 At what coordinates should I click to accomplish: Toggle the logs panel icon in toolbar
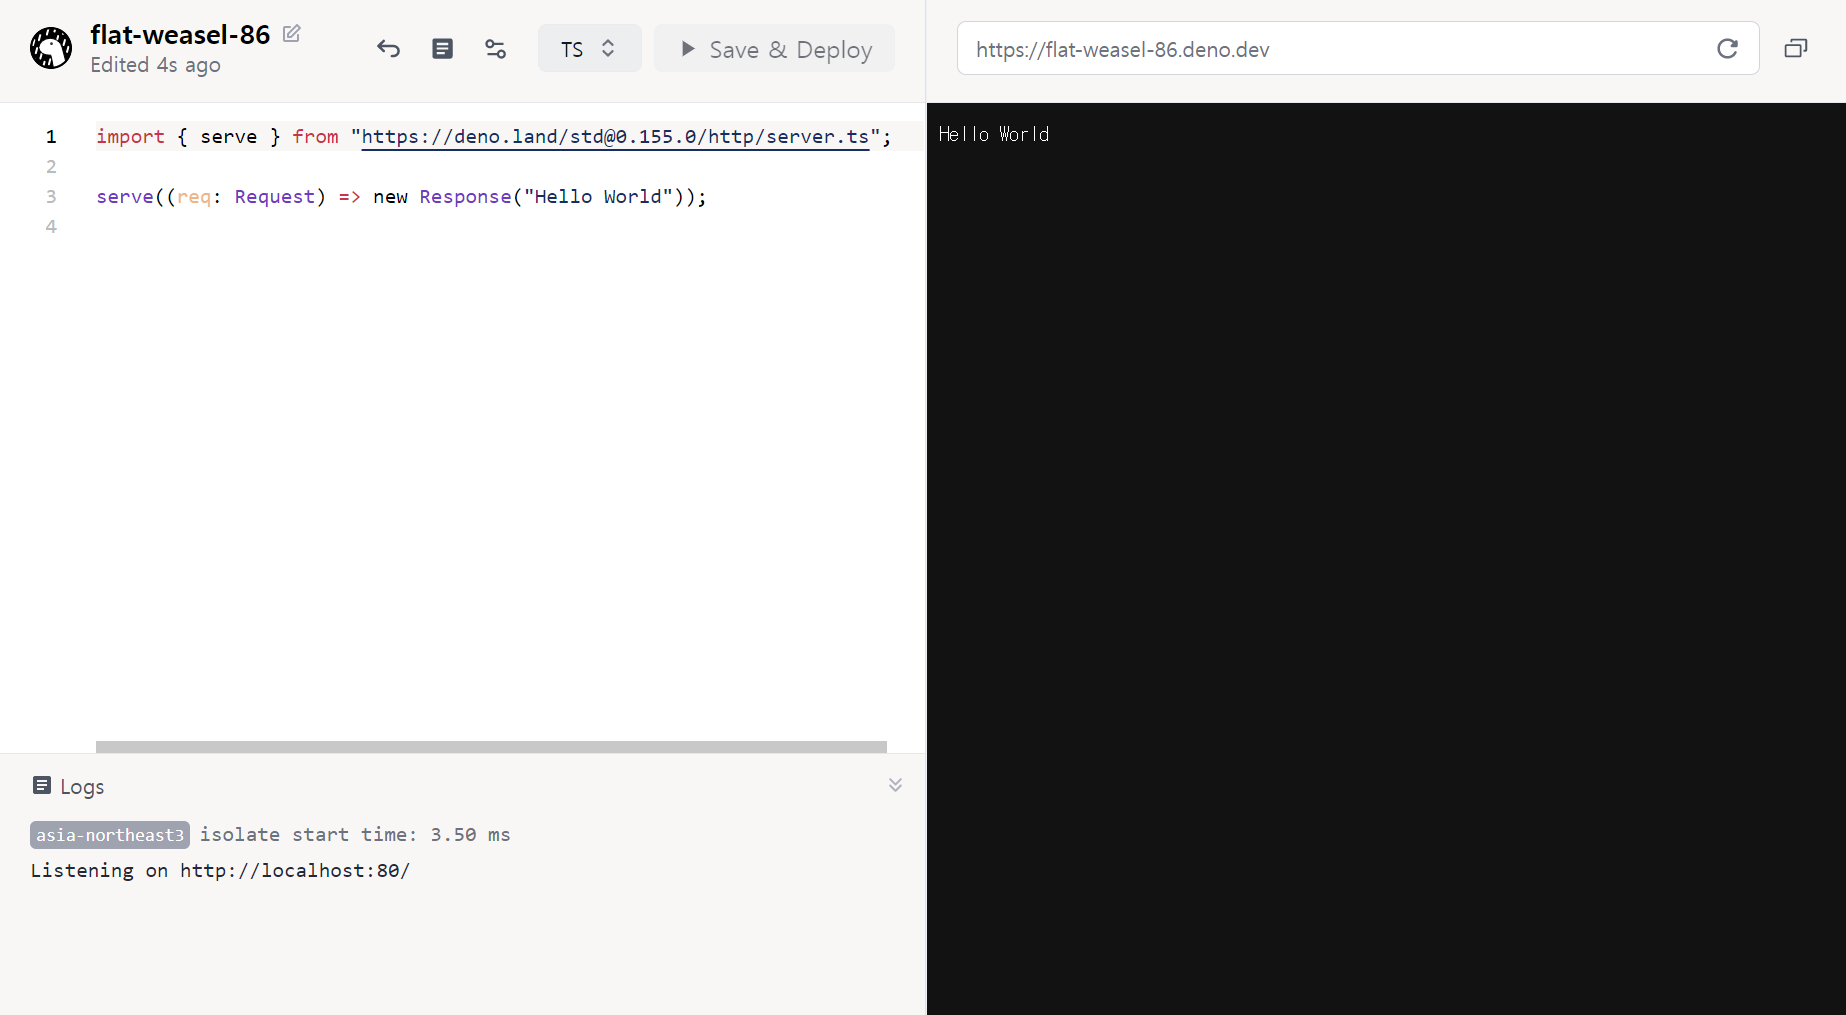tap(442, 49)
